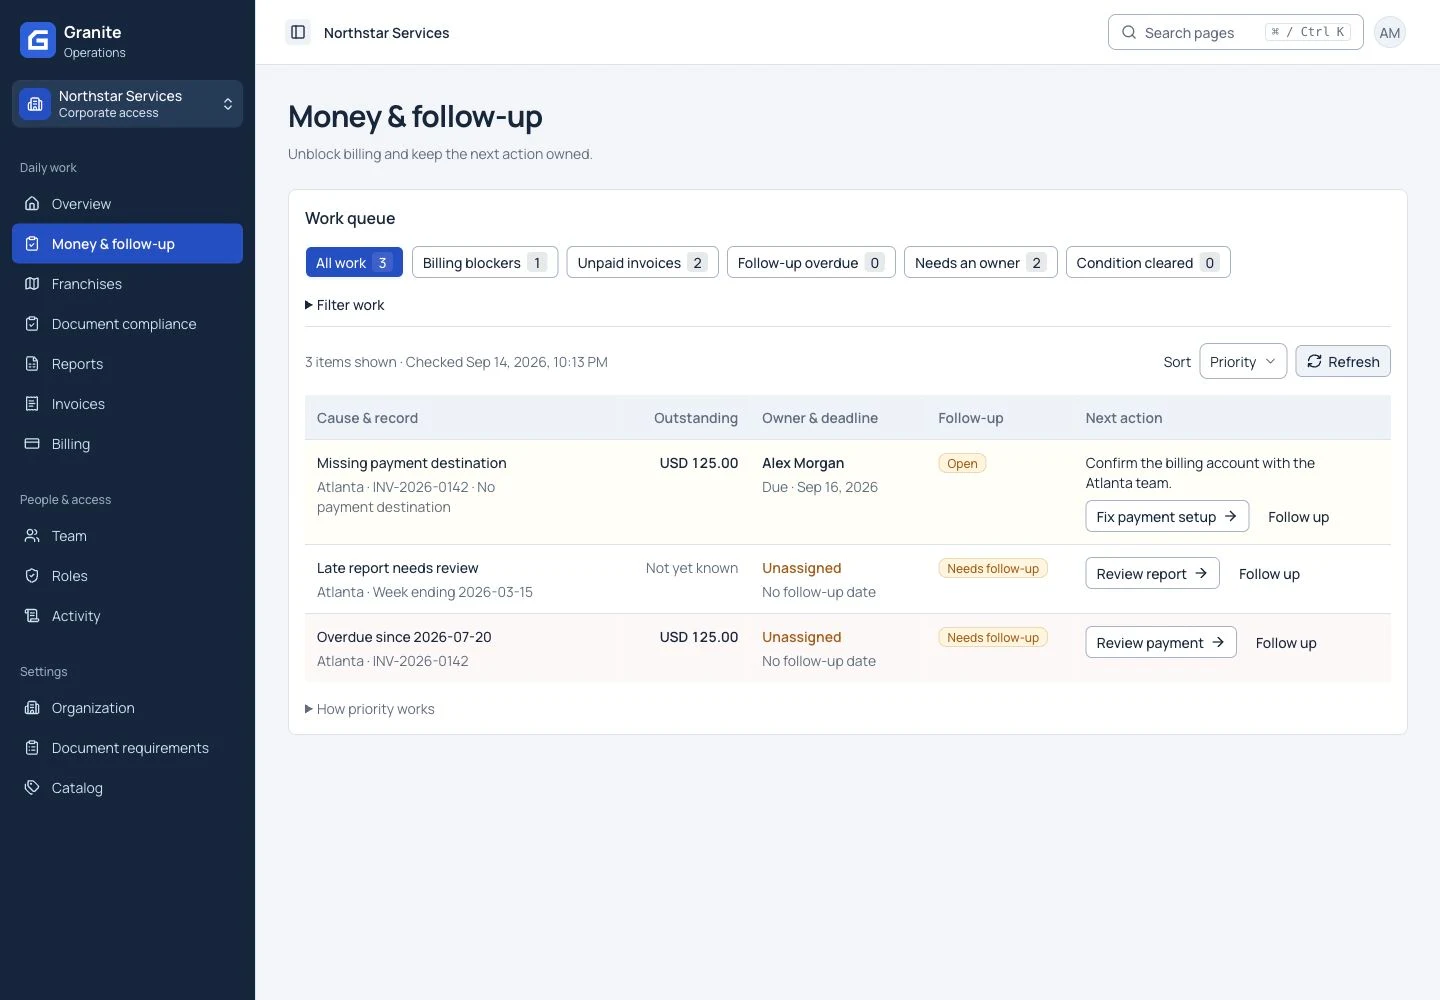Select the Billing blockers tab
Viewport: 1440px width, 1000px height.
coord(485,263)
